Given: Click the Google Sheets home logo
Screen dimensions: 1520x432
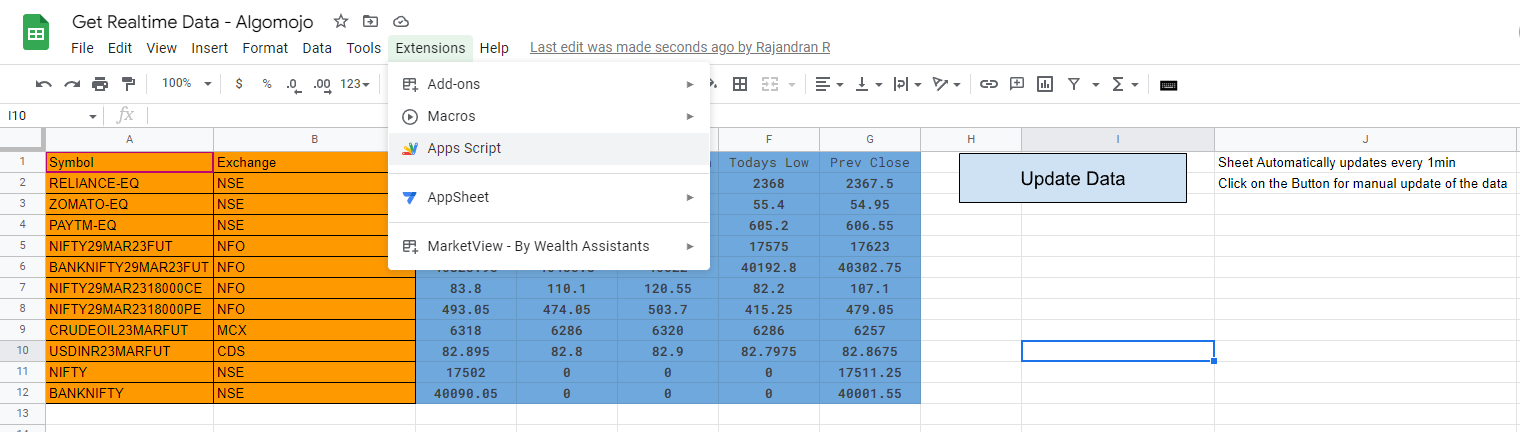Looking at the screenshot, I should point(37,34).
